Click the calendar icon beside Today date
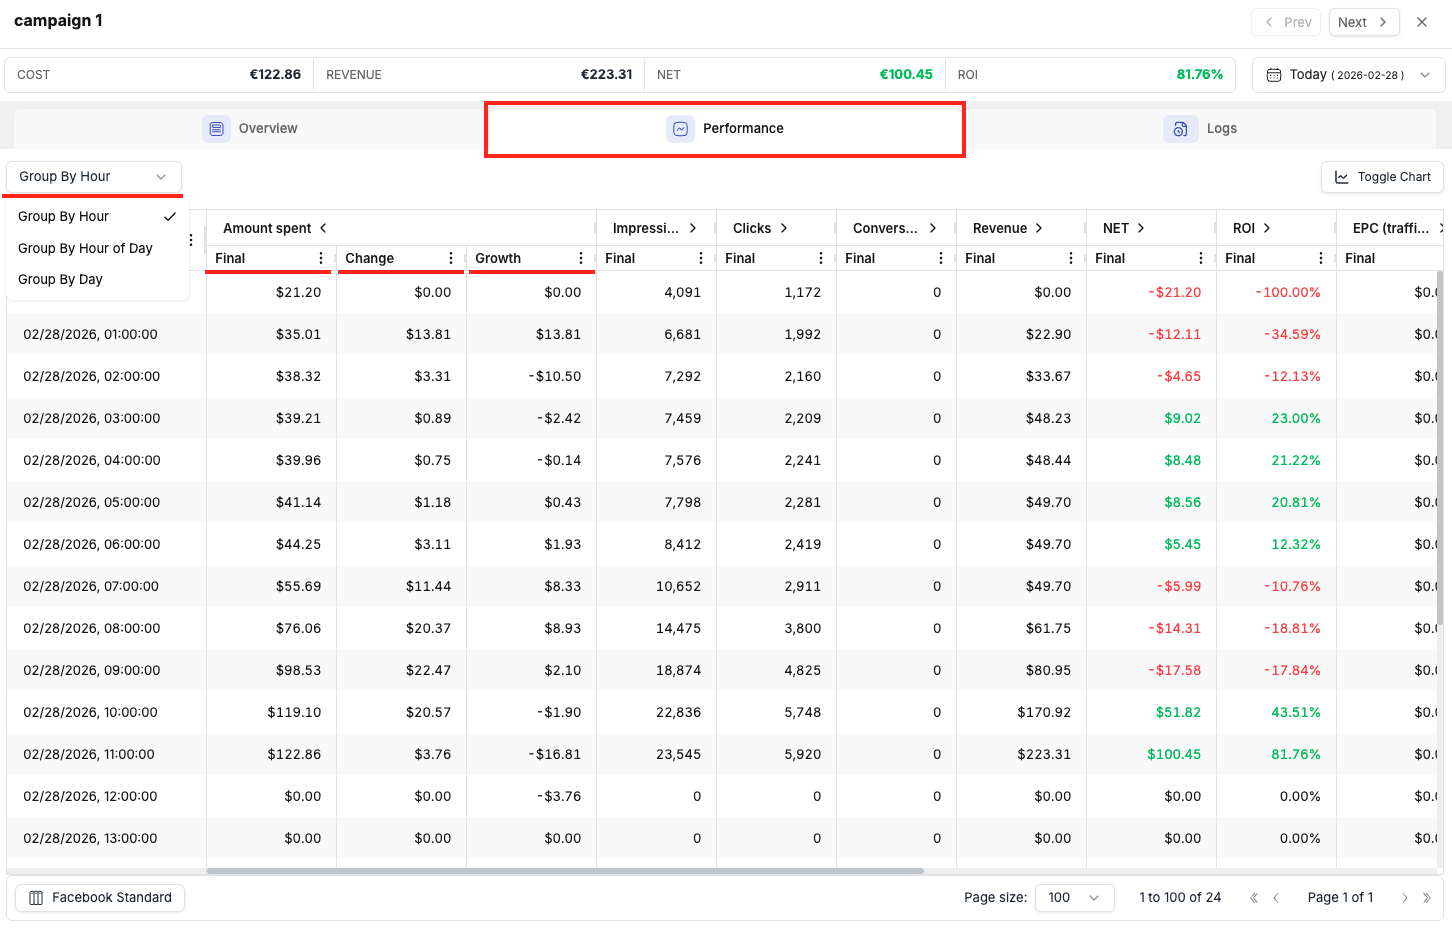 coord(1274,75)
